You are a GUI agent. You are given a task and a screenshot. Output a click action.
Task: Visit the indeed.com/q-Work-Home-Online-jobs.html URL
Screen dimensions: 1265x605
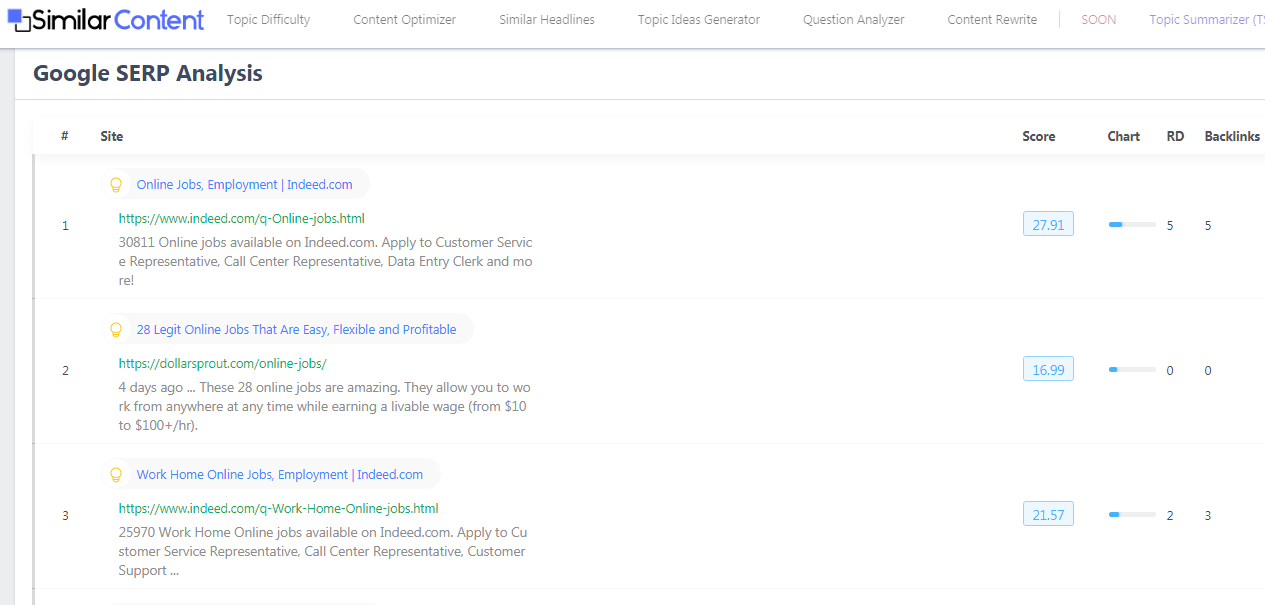coord(278,508)
